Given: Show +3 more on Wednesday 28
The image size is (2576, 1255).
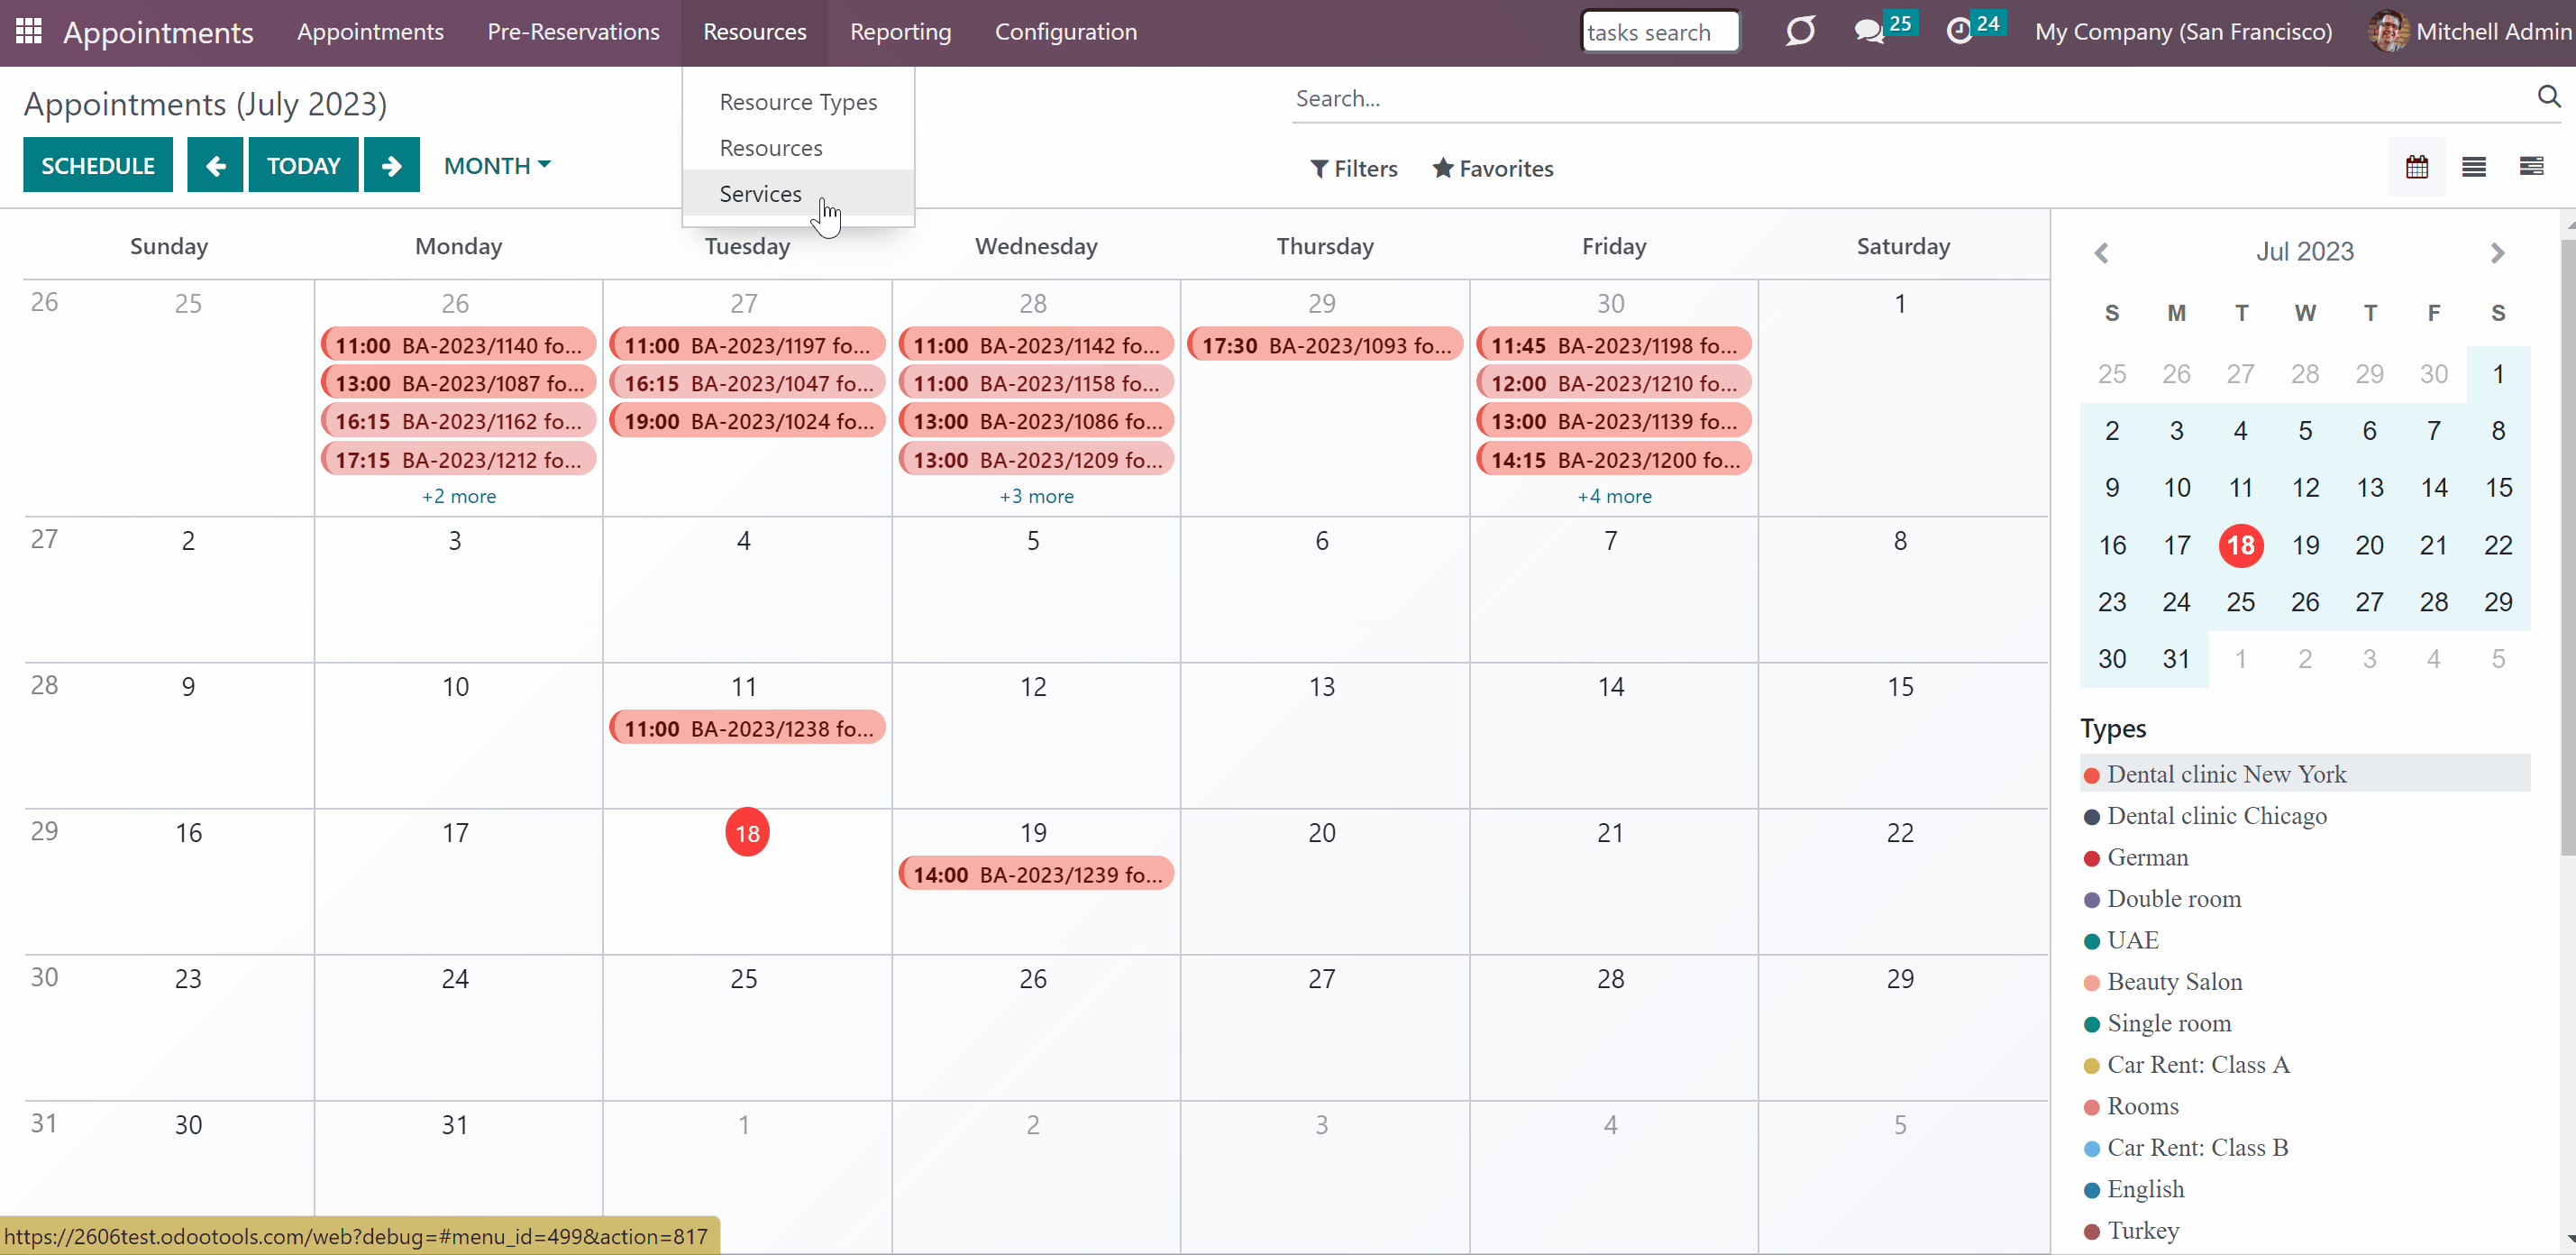Looking at the screenshot, I should coord(1036,496).
